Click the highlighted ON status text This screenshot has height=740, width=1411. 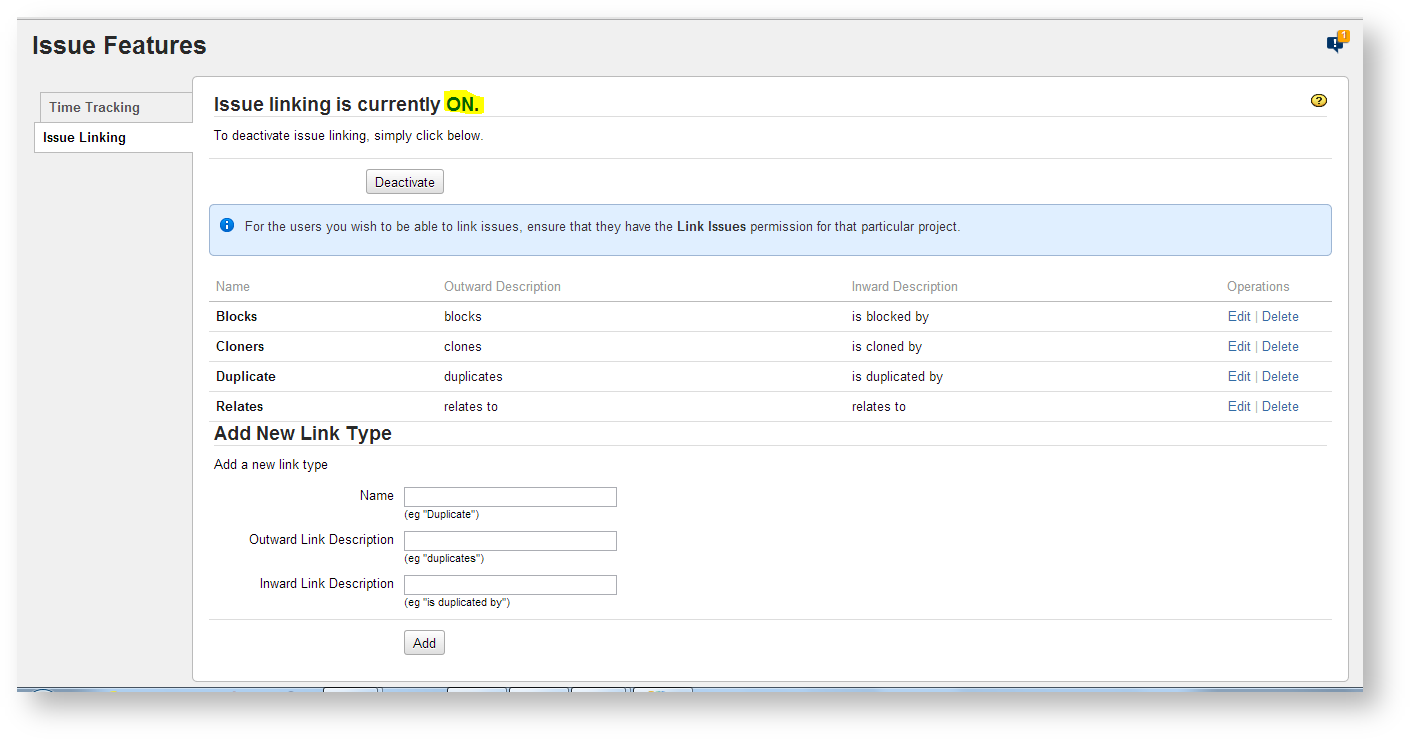[x=463, y=104]
